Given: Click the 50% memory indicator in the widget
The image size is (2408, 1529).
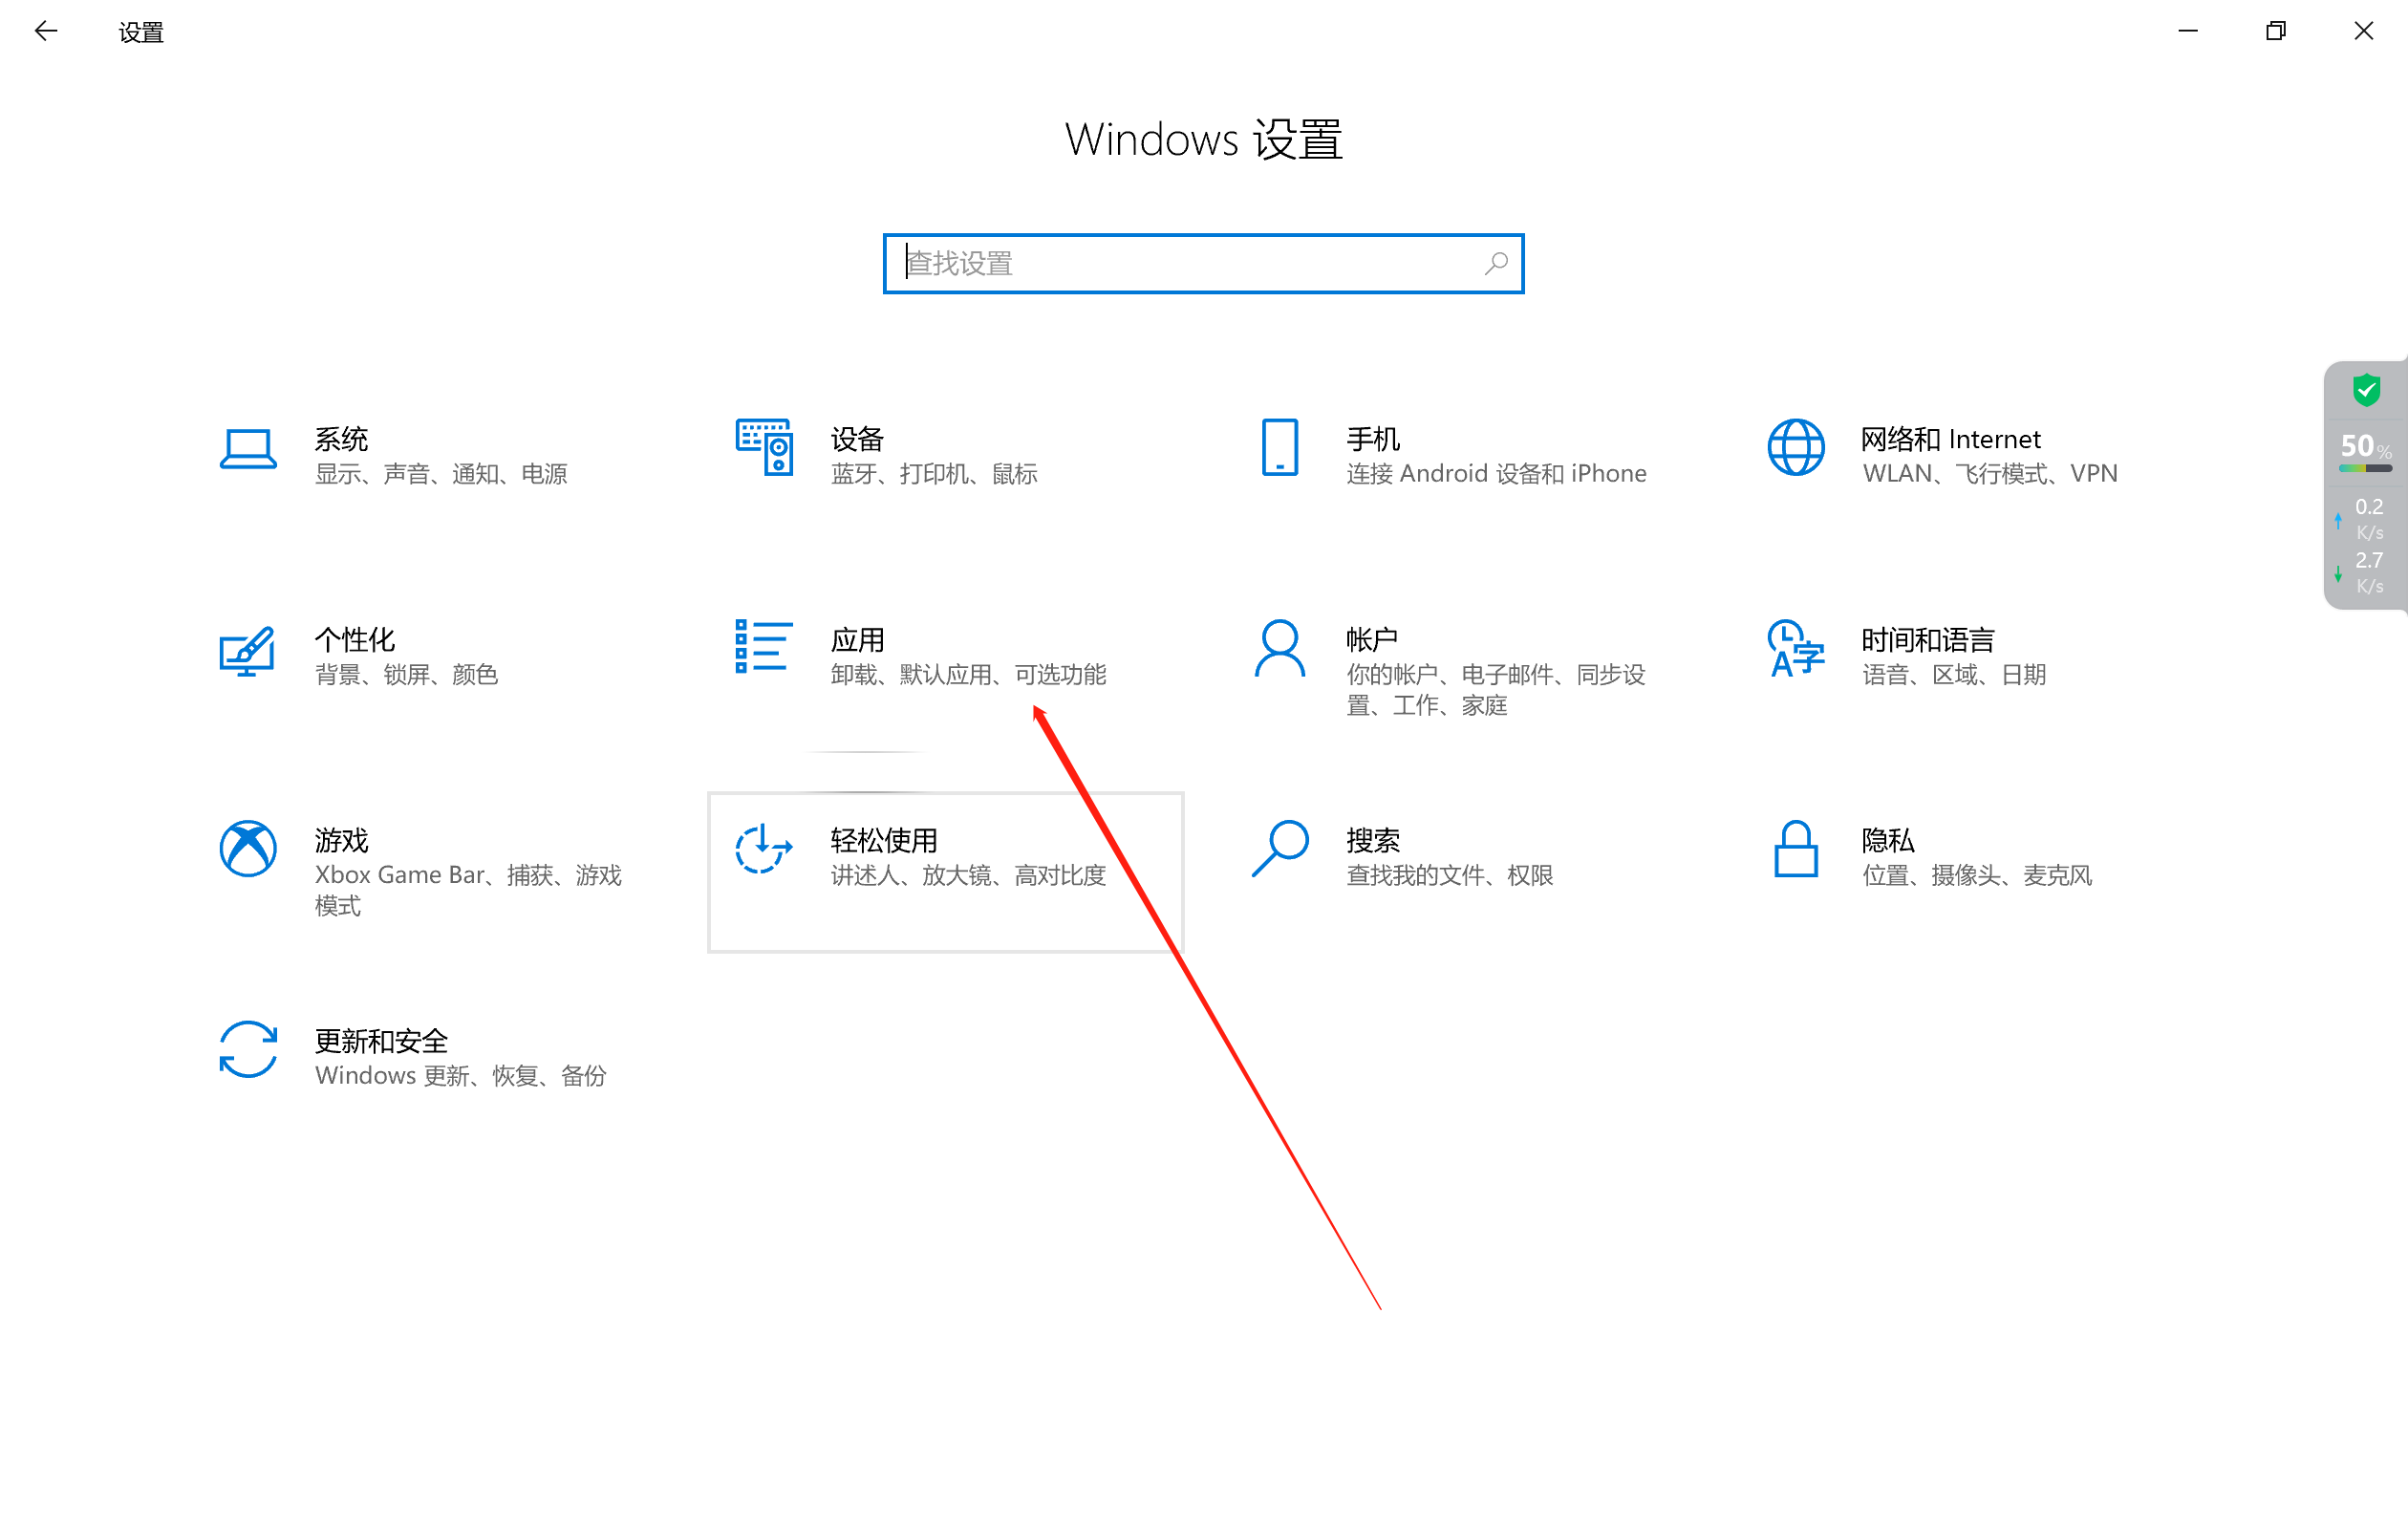Looking at the screenshot, I should click(2366, 450).
